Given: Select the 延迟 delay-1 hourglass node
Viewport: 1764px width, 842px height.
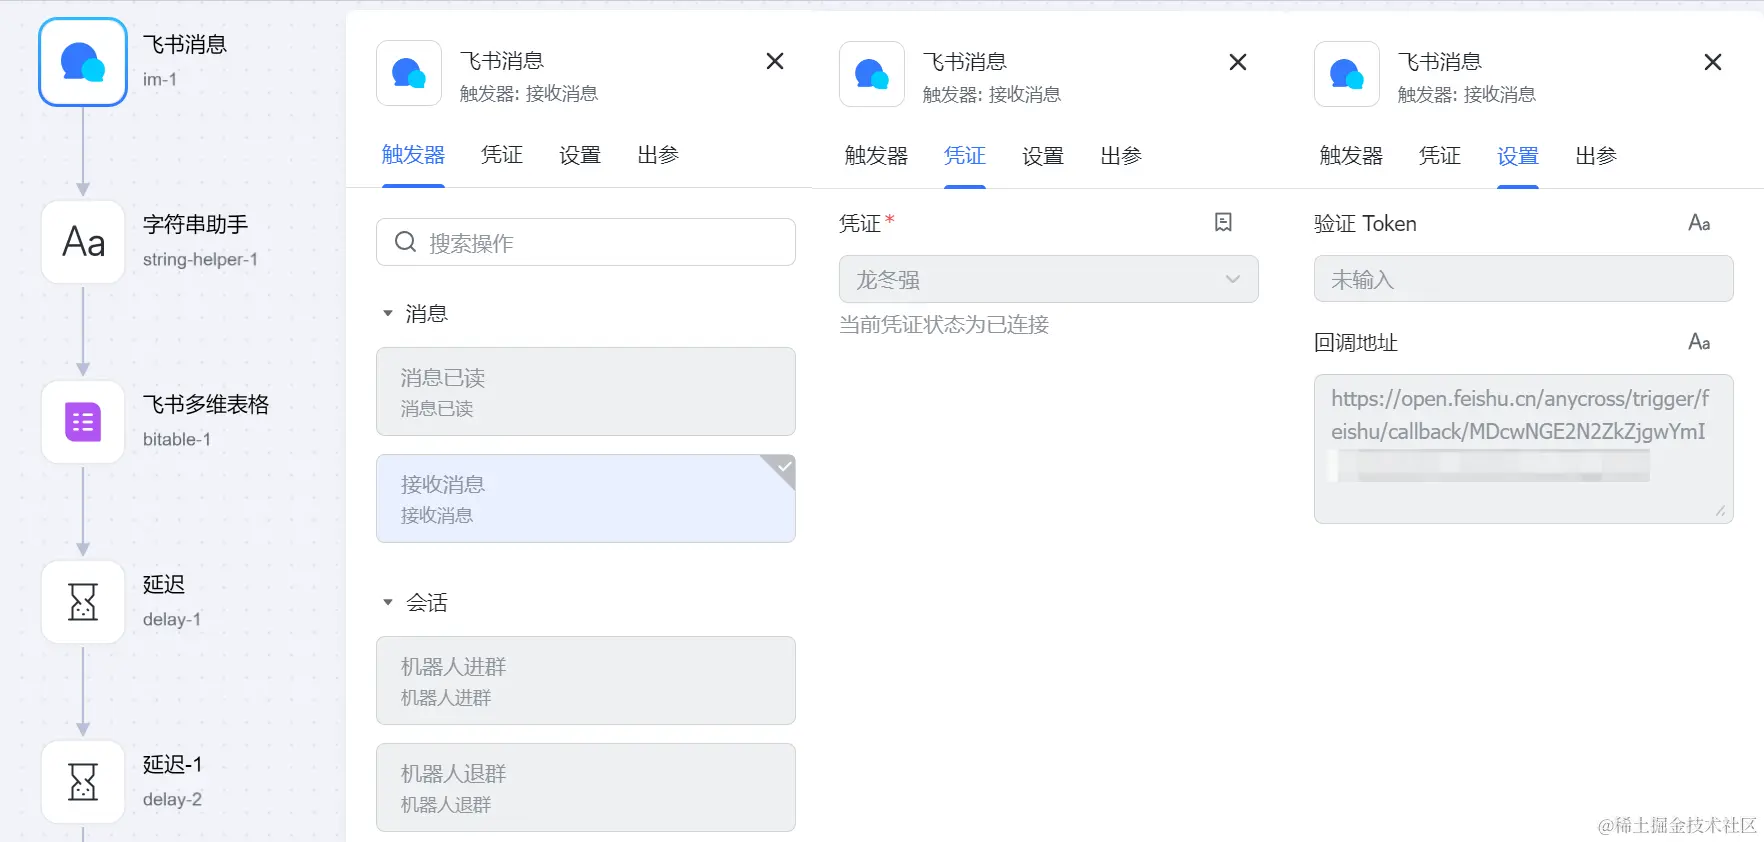Looking at the screenshot, I should (83, 602).
